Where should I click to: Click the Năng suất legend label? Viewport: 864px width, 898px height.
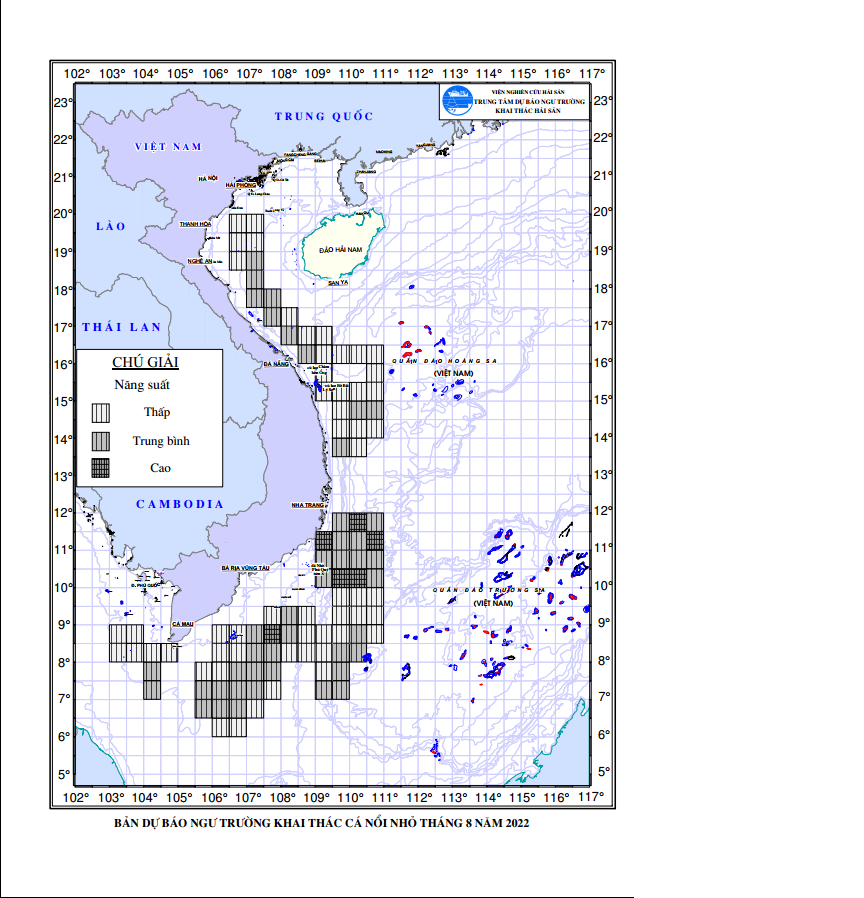coord(142,385)
